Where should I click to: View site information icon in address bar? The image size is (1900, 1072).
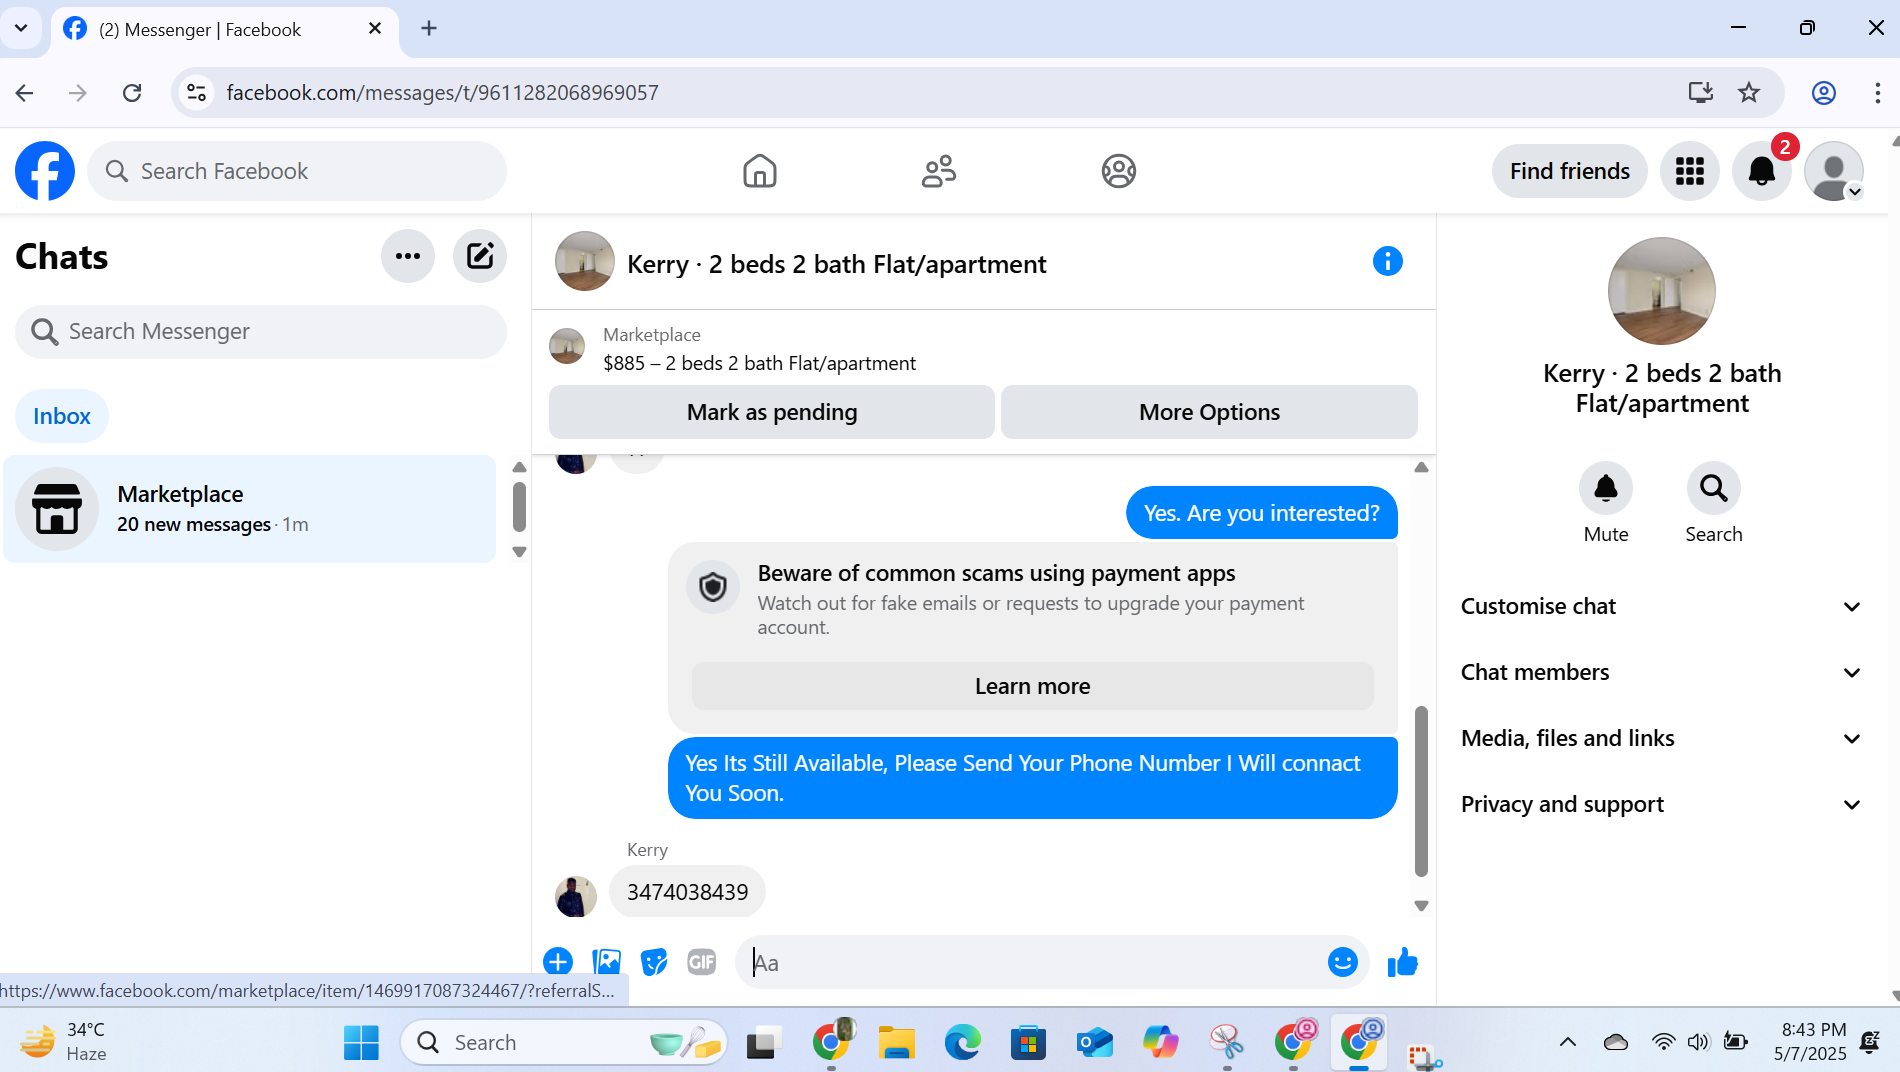[x=197, y=92]
